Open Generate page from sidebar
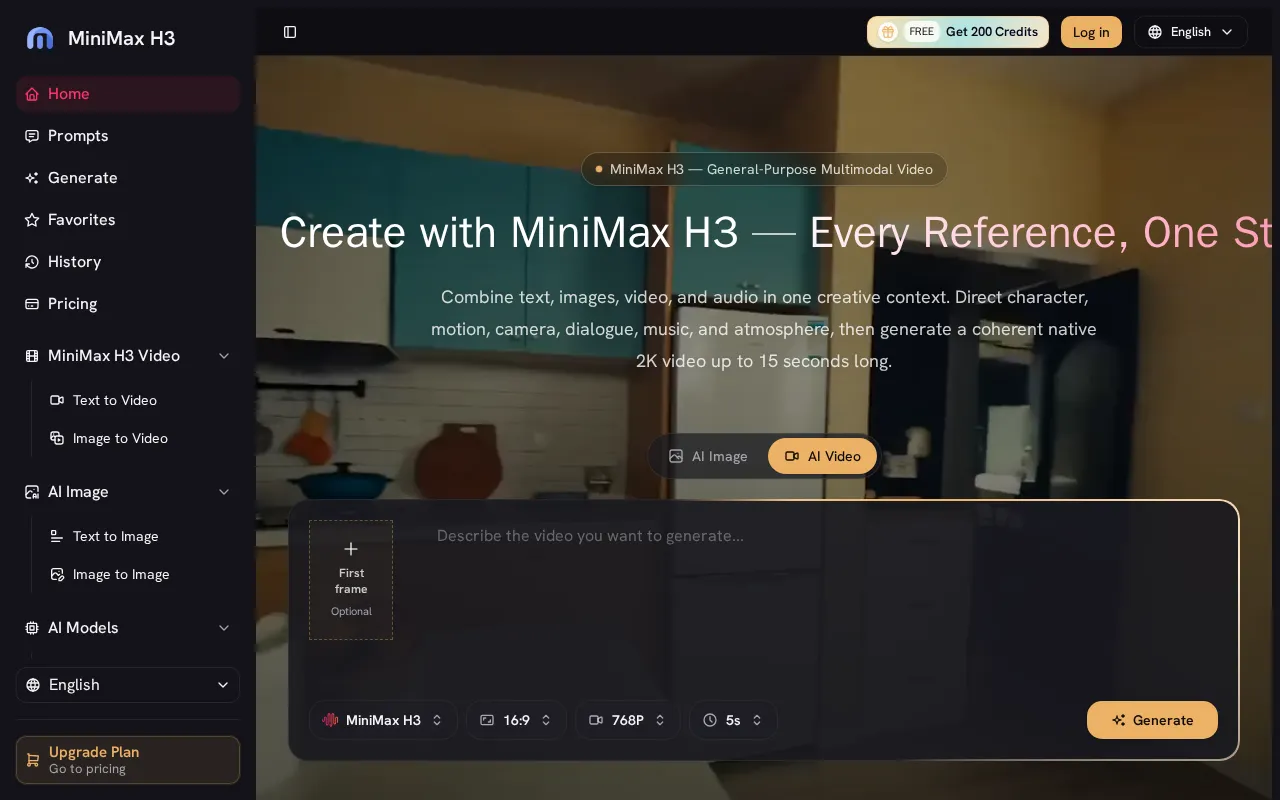The width and height of the screenshot is (1280, 800). pos(128,178)
